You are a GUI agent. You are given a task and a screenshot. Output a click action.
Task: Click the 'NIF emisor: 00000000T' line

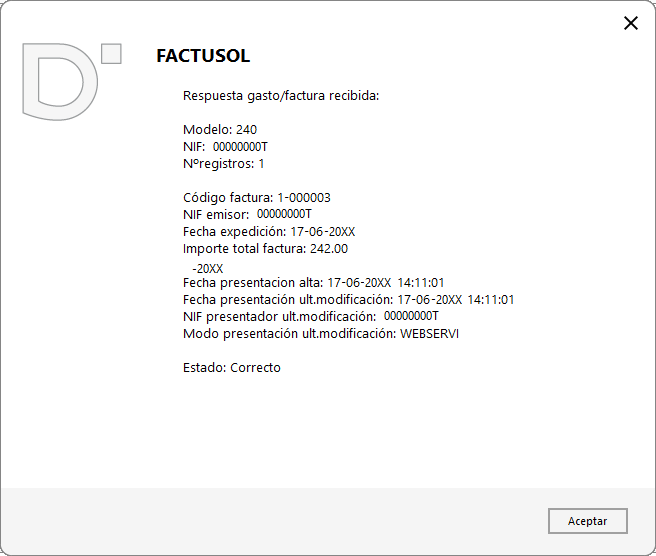(x=247, y=214)
